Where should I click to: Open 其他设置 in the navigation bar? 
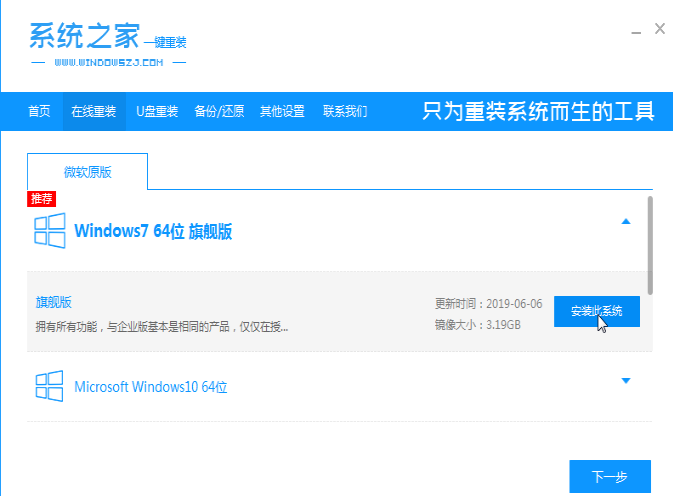(282, 111)
